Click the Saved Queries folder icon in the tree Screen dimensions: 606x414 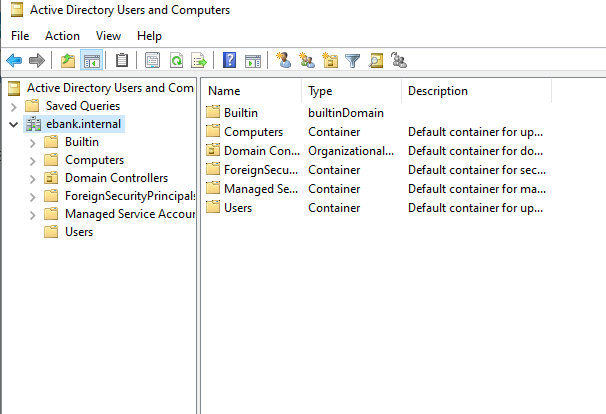[32, 106]
